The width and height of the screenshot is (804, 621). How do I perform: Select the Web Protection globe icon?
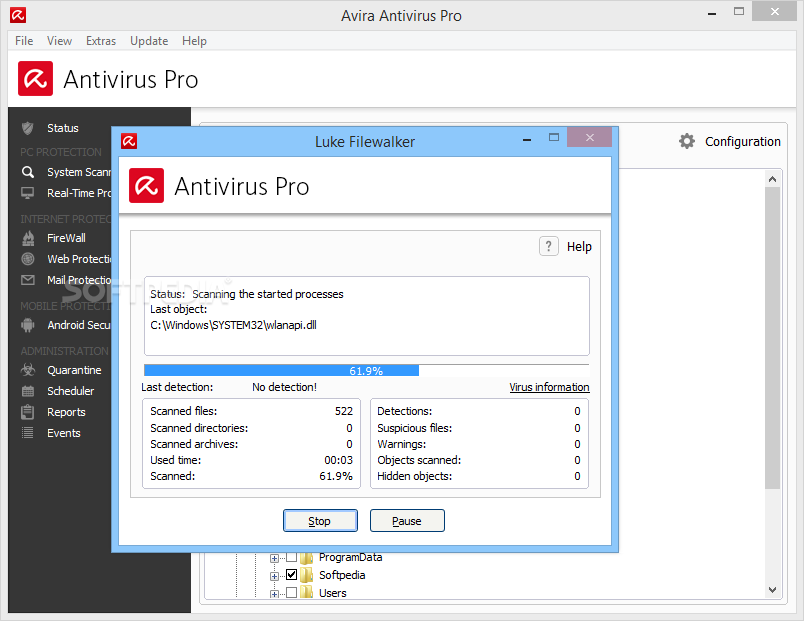pyautogui.click(x=28, y=259)
